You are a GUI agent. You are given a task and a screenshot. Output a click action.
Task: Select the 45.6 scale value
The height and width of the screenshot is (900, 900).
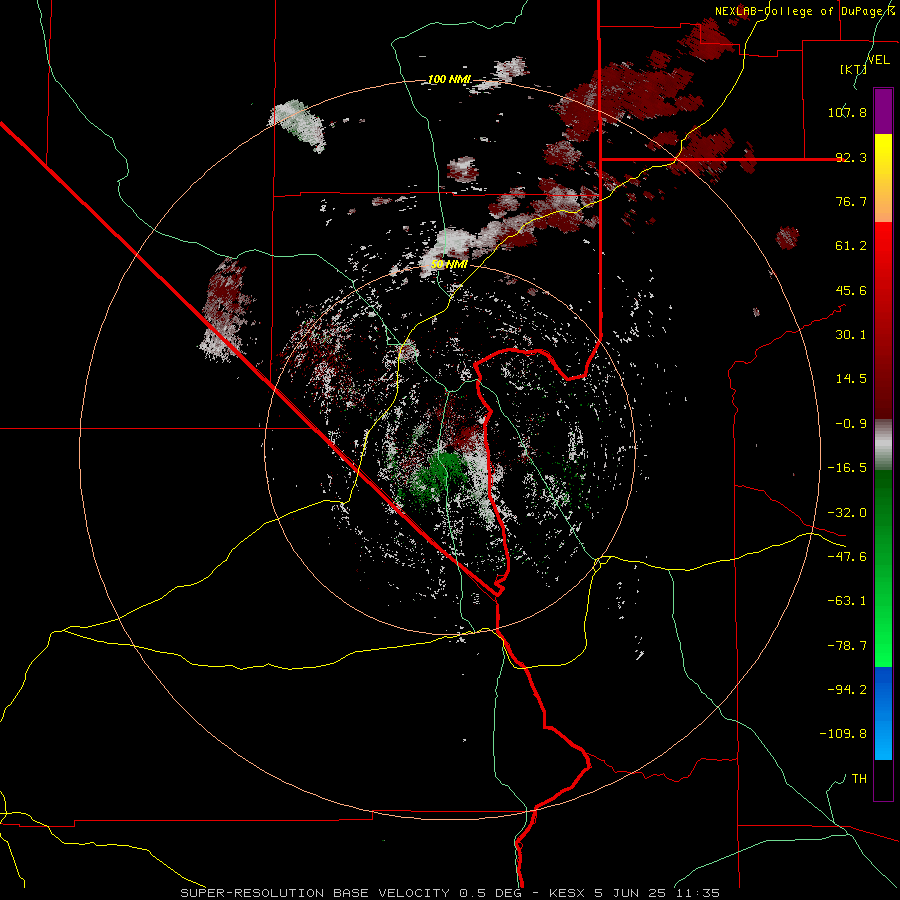tap(851, 290)
